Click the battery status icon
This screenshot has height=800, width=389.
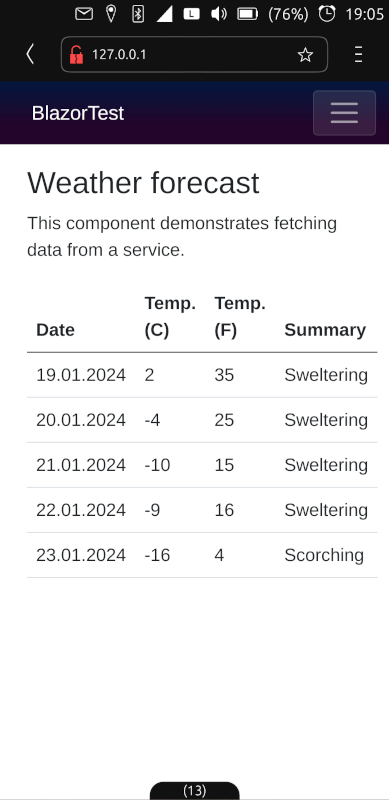pos(248,14)
